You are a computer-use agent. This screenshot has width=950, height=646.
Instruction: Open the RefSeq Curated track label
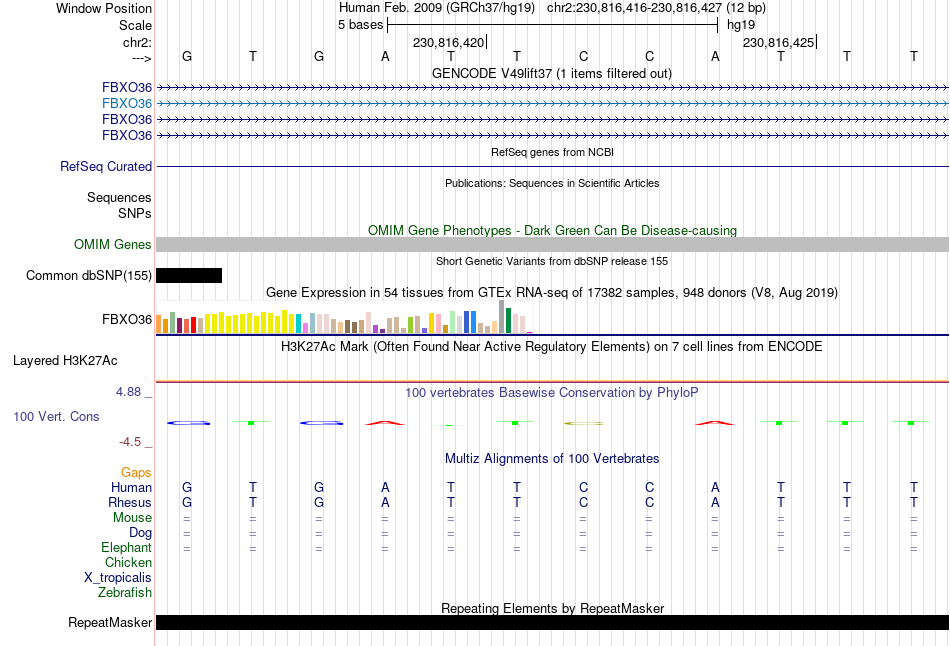click(x=106, y=167)
